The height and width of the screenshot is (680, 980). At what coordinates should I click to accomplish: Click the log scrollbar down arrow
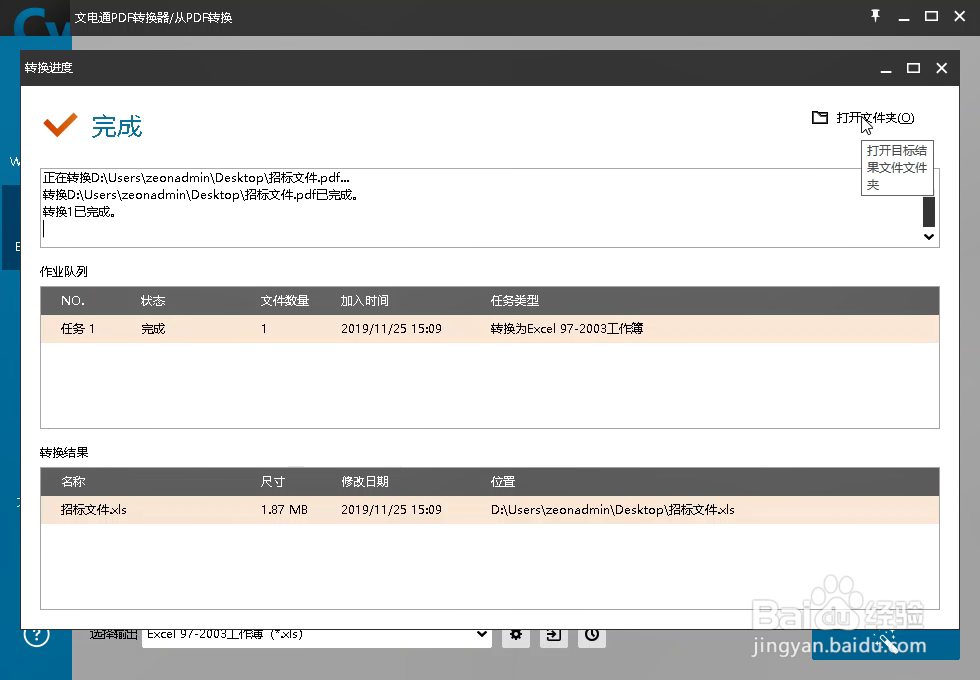coord(929,237)
